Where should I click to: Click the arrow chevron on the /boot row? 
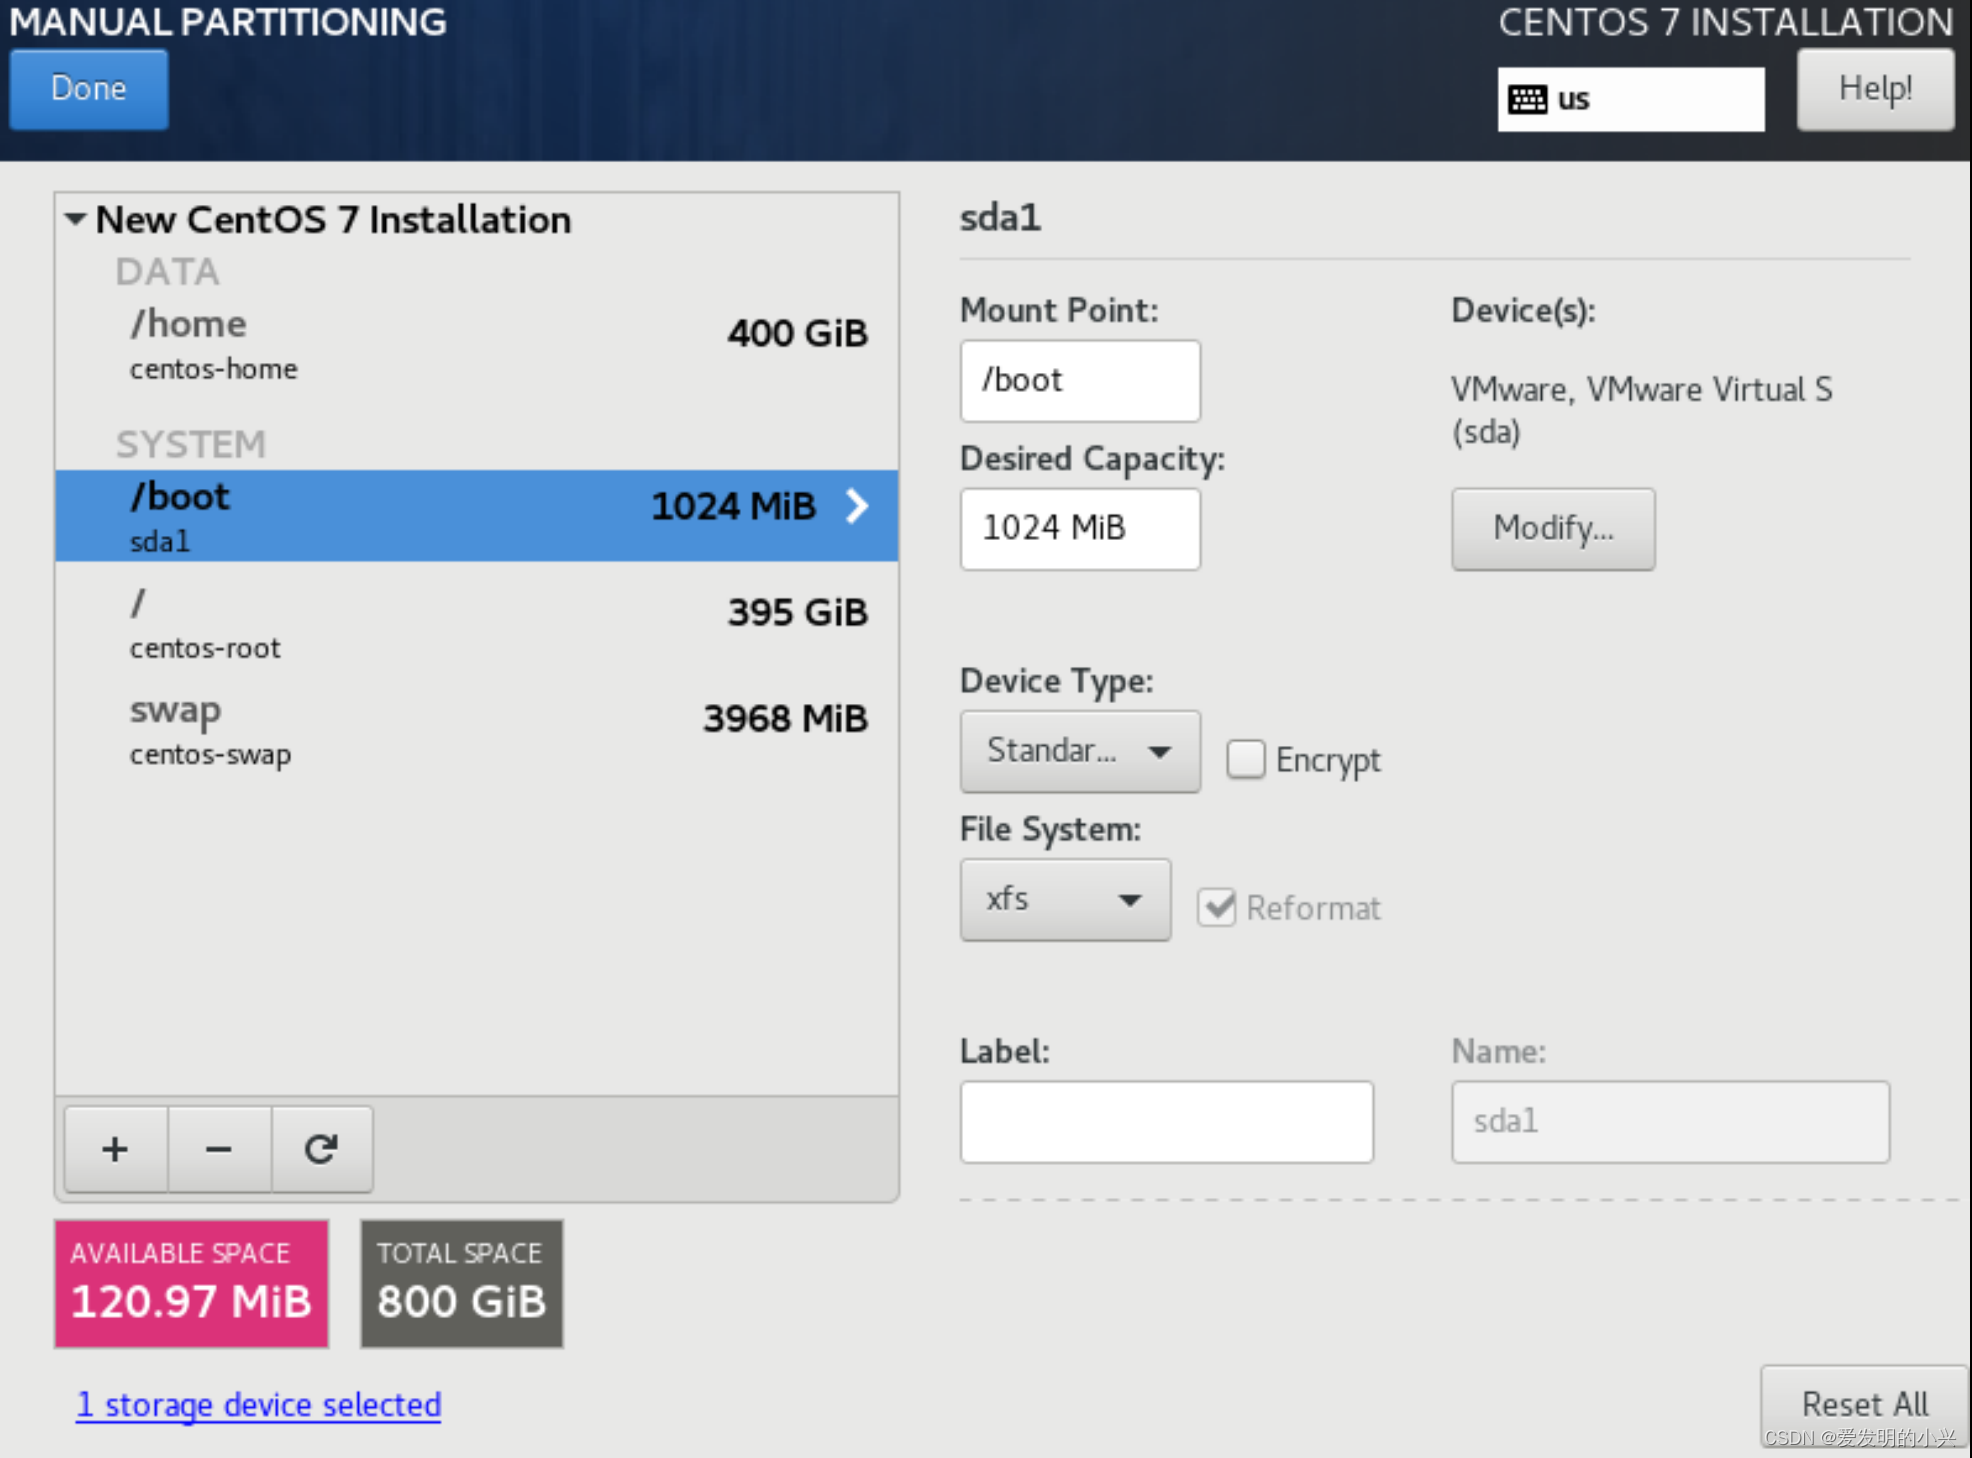point(857,506)
